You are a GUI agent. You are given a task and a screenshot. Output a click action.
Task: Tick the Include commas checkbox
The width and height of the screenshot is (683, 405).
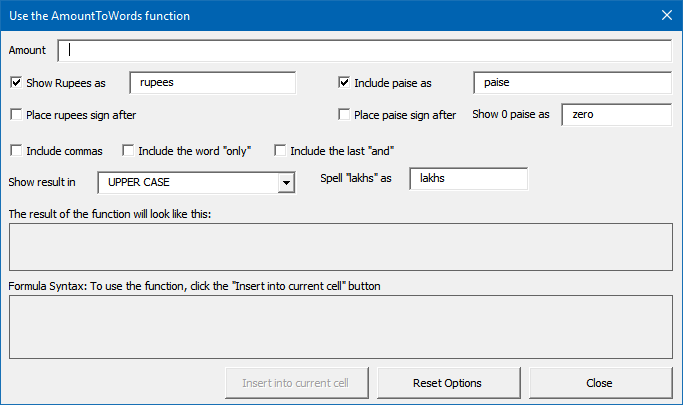click(16, 151)
